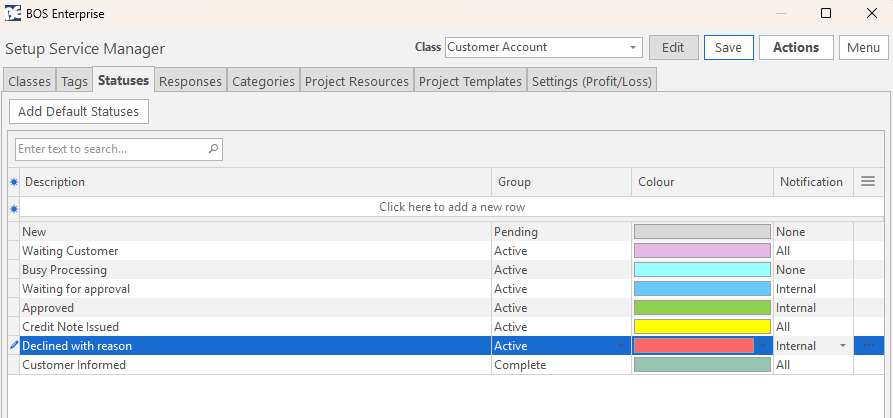Sort by the Colour column header
The width and height of the screenshot is (893, 418).
coord(702,182)
